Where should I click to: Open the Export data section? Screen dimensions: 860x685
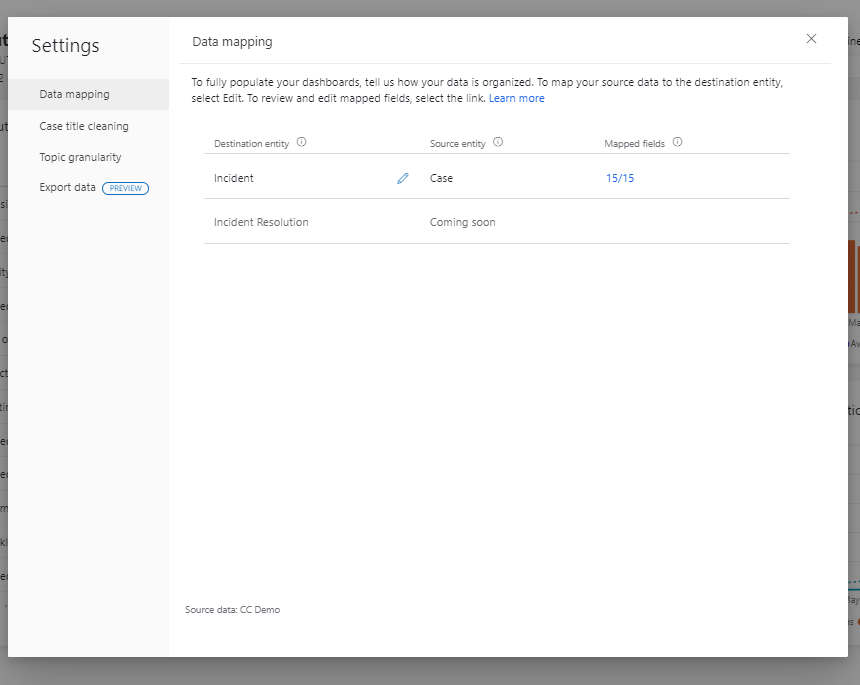point(67,188)
